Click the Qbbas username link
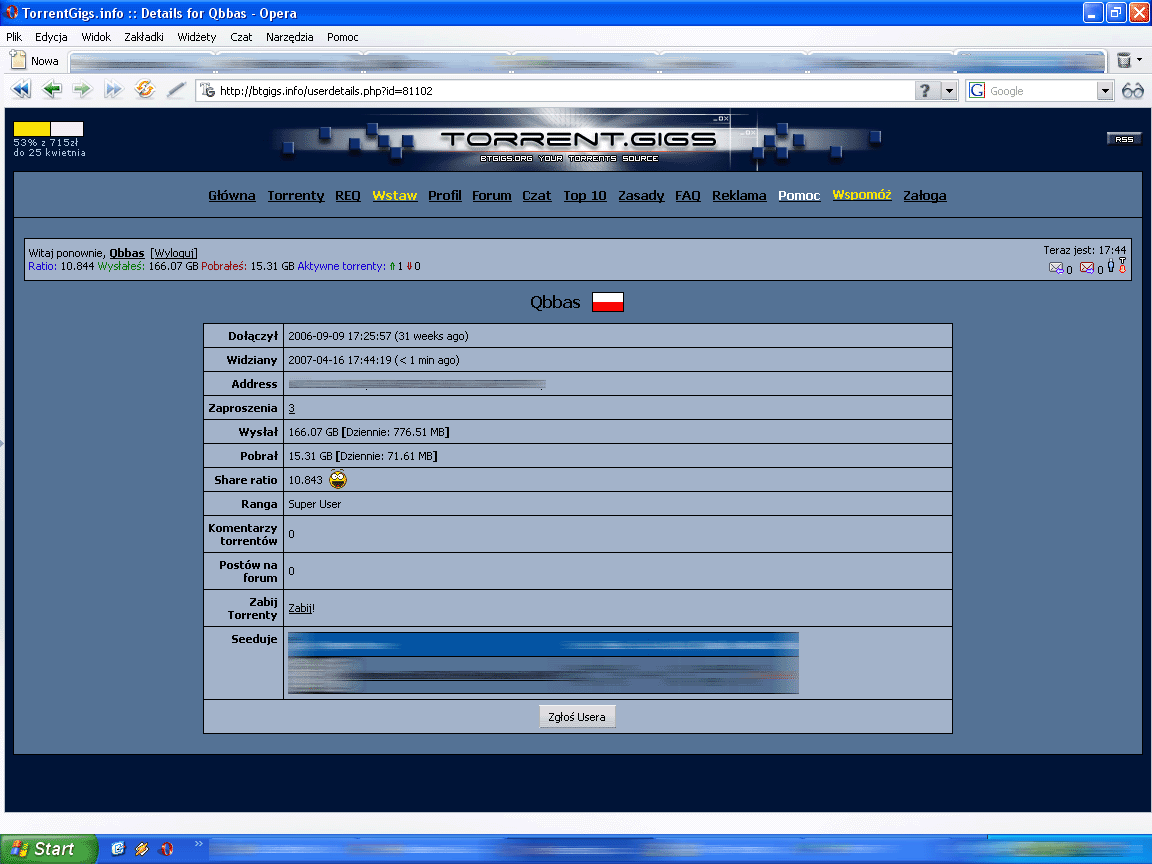The height and width of the screenshot is (864, 1152). coord(126,253)
